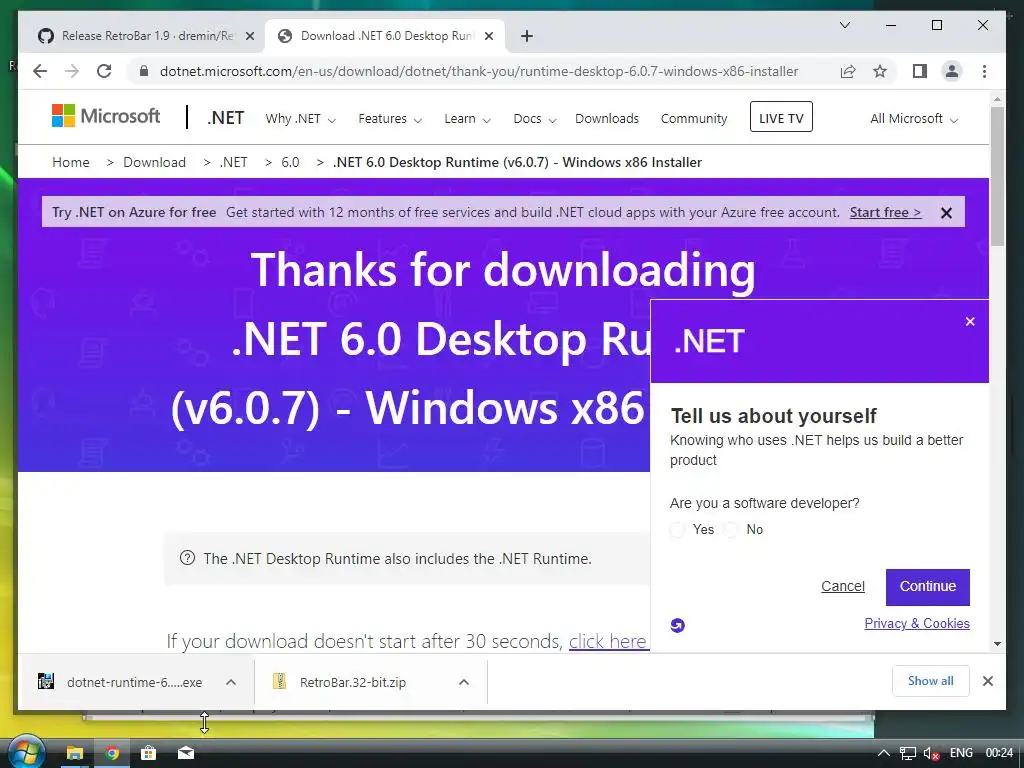Open a new browser tab
1024x768 pixels.
click(x=527, y=36)
